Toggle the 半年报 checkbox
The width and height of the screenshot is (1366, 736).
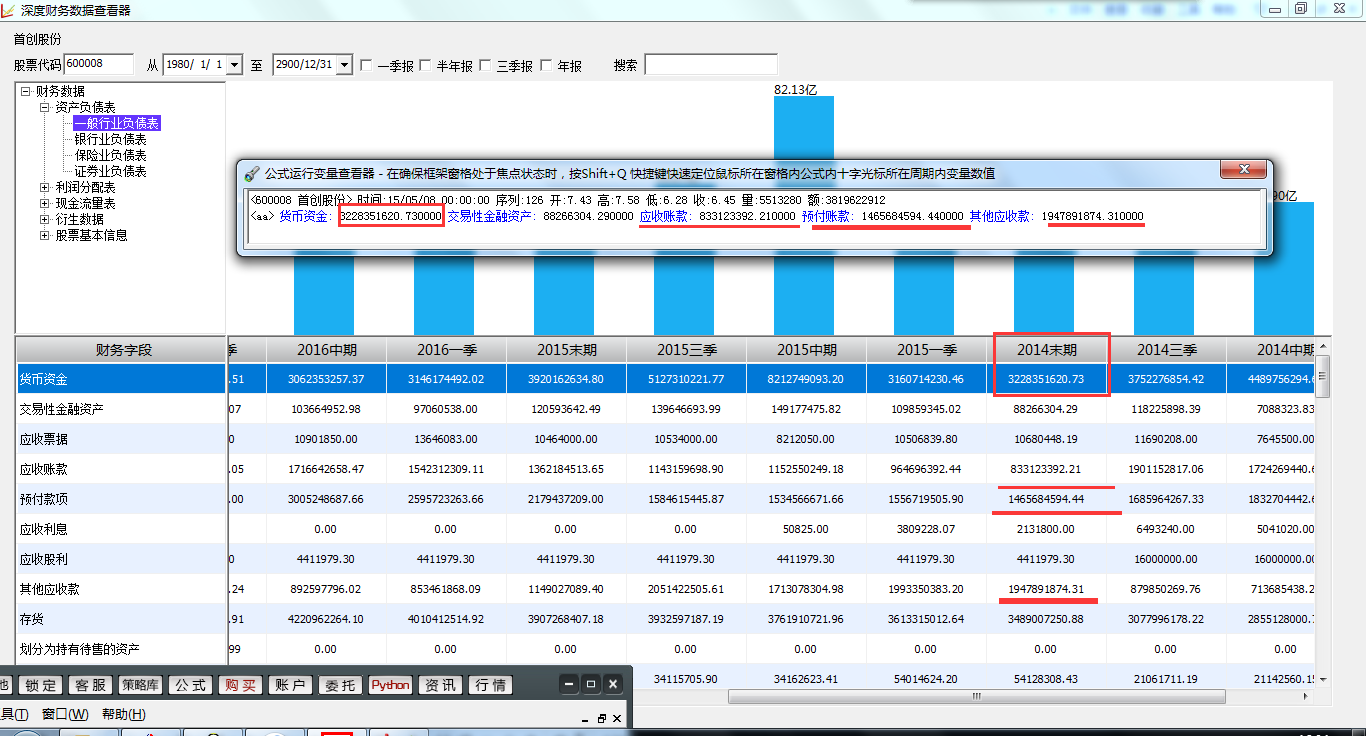click(x=425, y=65)
